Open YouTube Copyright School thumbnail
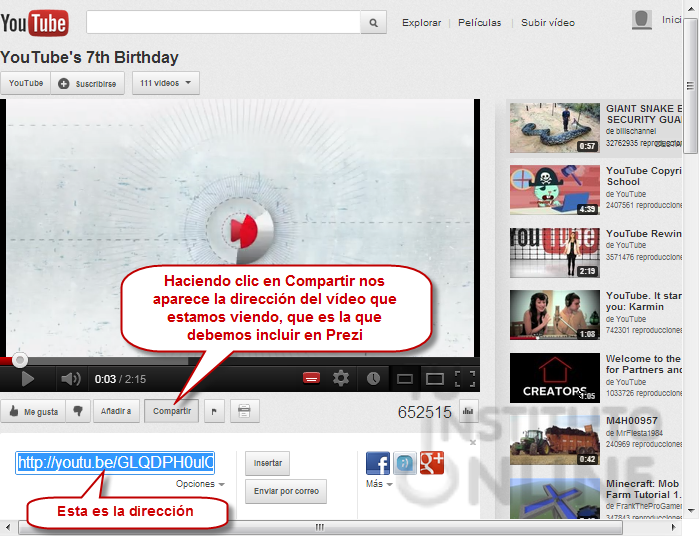 (x=555, y=190)
